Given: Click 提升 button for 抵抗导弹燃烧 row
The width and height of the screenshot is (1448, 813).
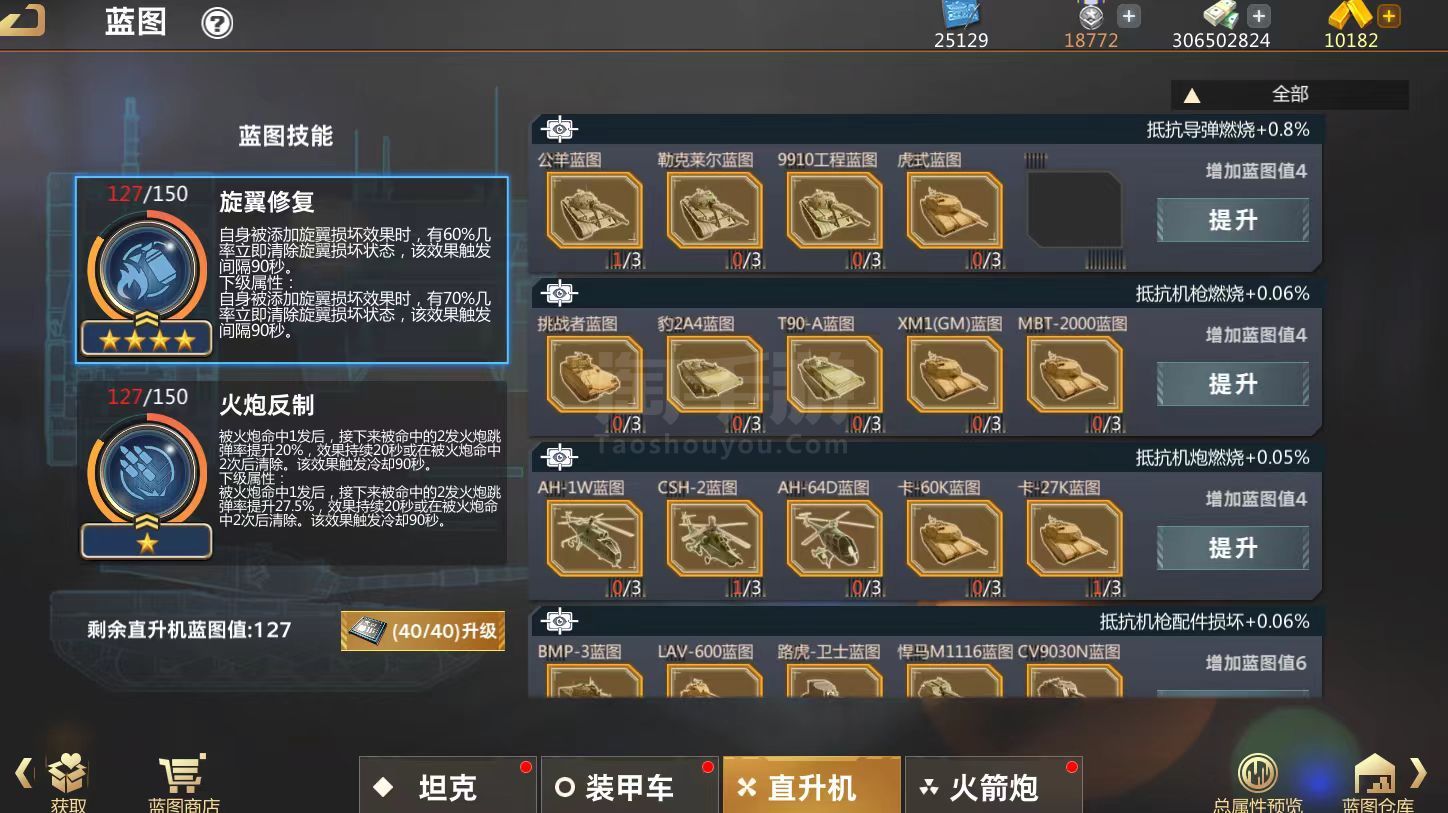Looking at the screenshot, I should coord(1233,220).
